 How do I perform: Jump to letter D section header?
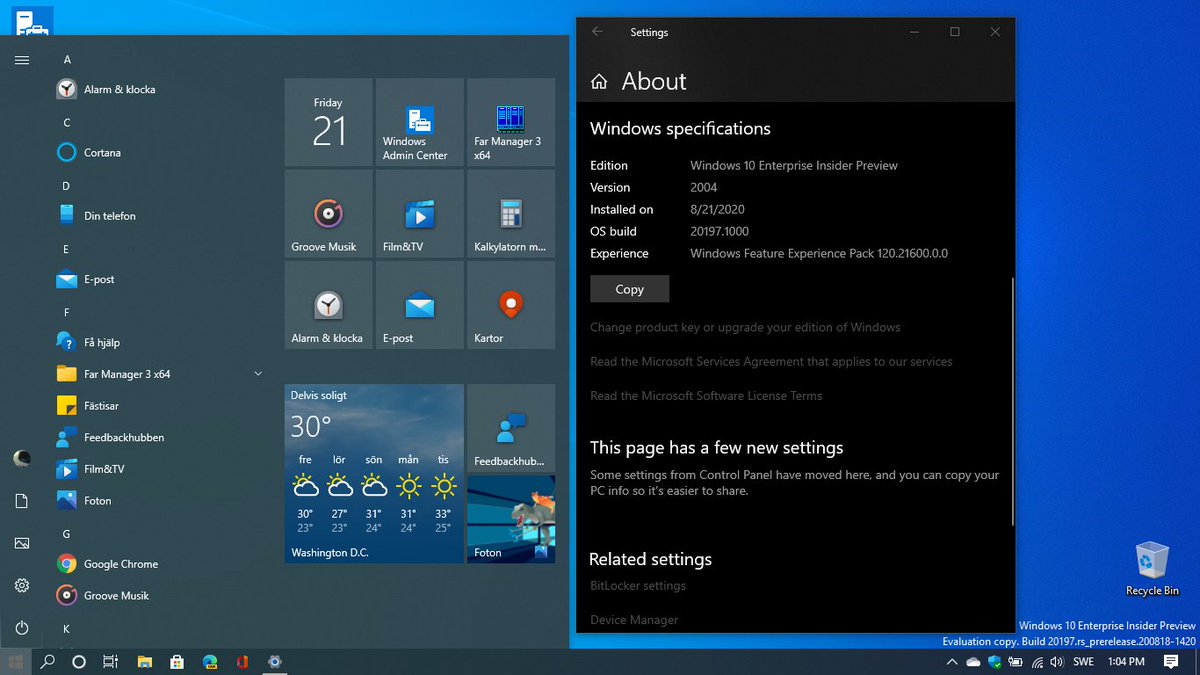67,186
